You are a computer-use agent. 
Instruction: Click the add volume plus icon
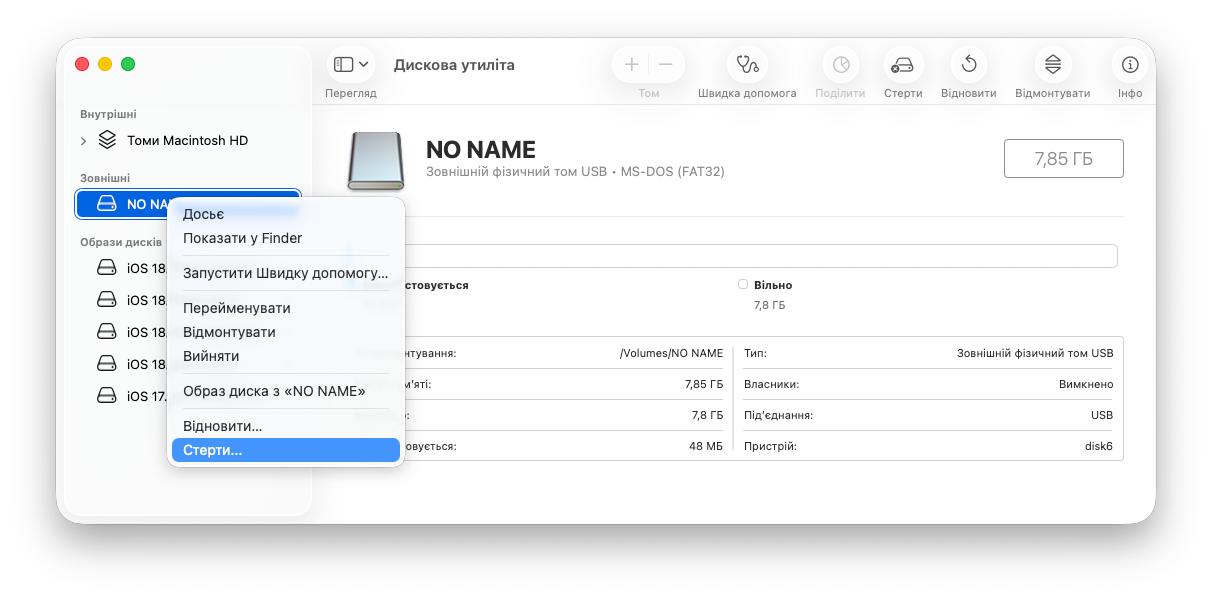(x=631, y=64)
